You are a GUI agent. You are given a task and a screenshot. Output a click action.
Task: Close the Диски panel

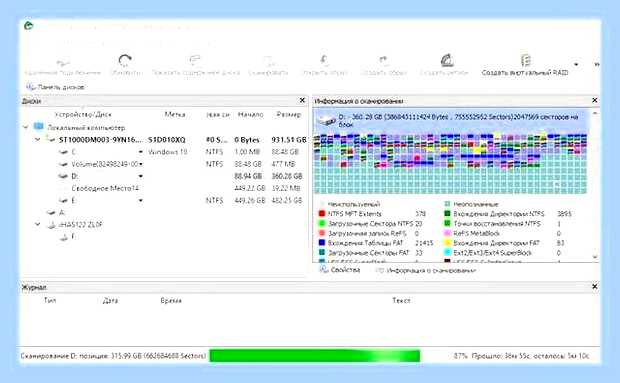click(302, 100)
